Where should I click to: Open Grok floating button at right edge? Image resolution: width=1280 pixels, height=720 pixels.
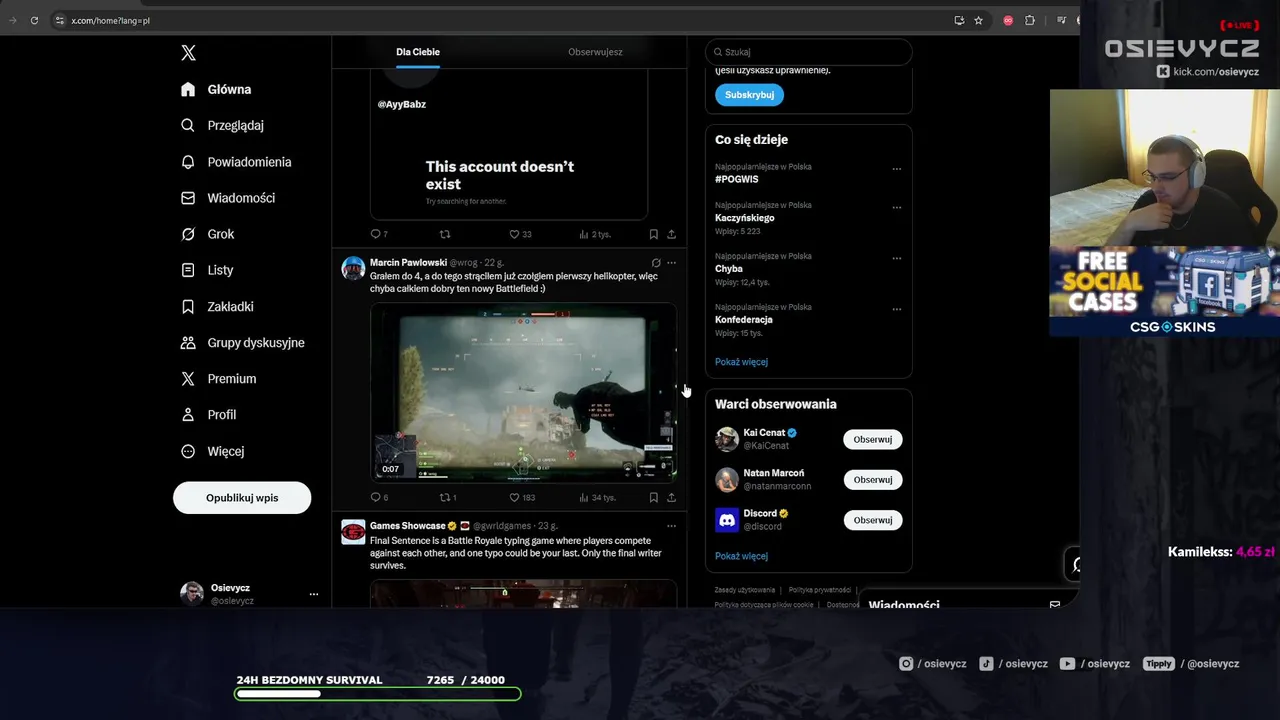coord(1074,565)
